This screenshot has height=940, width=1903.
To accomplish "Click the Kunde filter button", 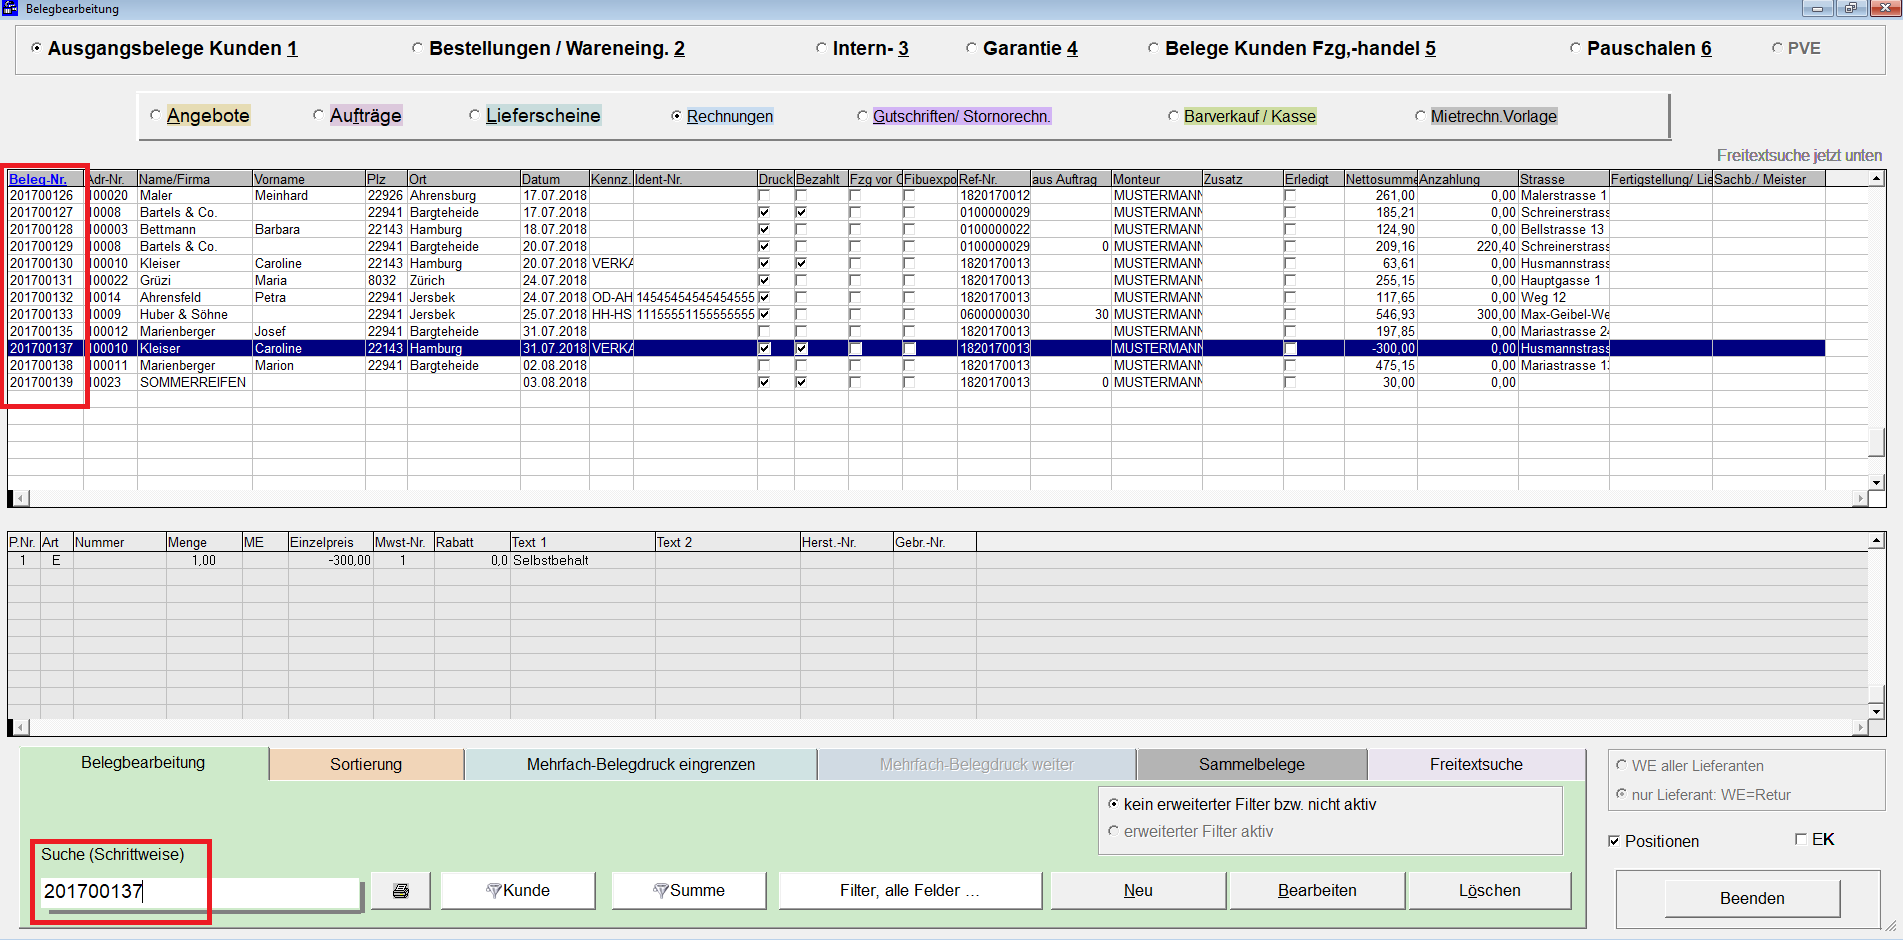I will (x=518, y=890).
